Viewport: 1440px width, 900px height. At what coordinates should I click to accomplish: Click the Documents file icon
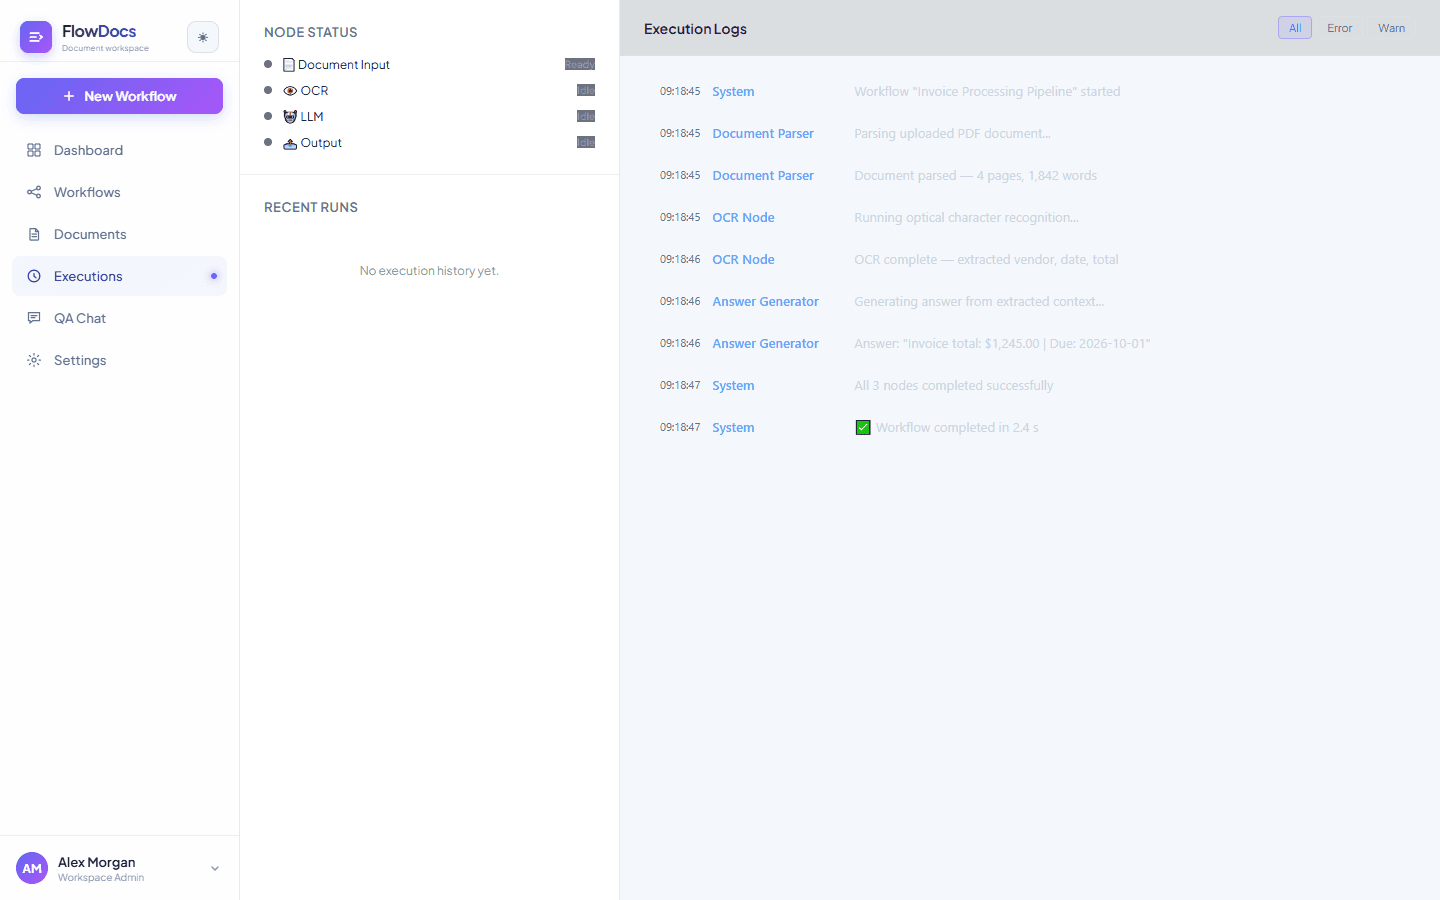tap(34, 234)
